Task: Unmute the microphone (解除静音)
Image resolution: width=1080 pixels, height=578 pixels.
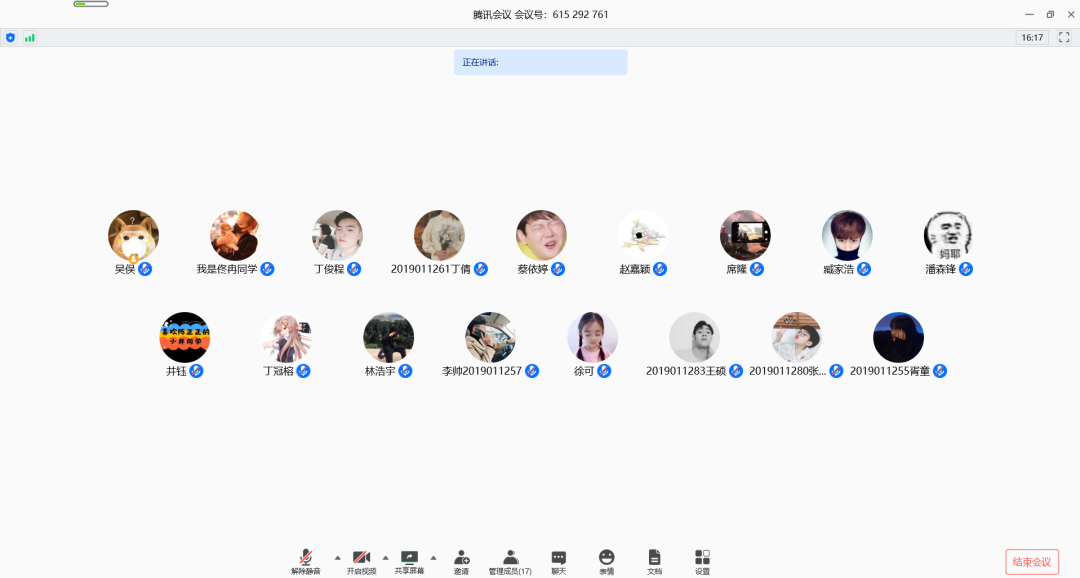Action: [306, 561]
